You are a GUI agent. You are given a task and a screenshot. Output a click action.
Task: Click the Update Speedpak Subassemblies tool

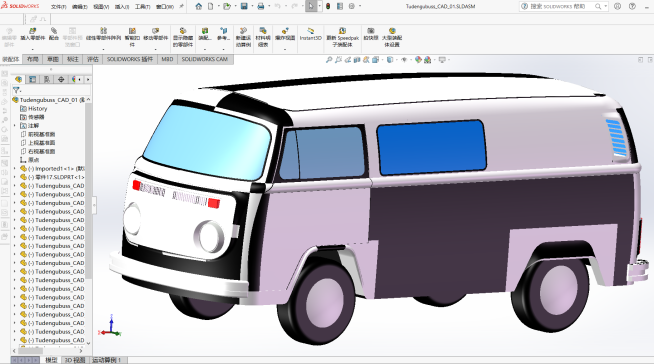coord(342,37)
